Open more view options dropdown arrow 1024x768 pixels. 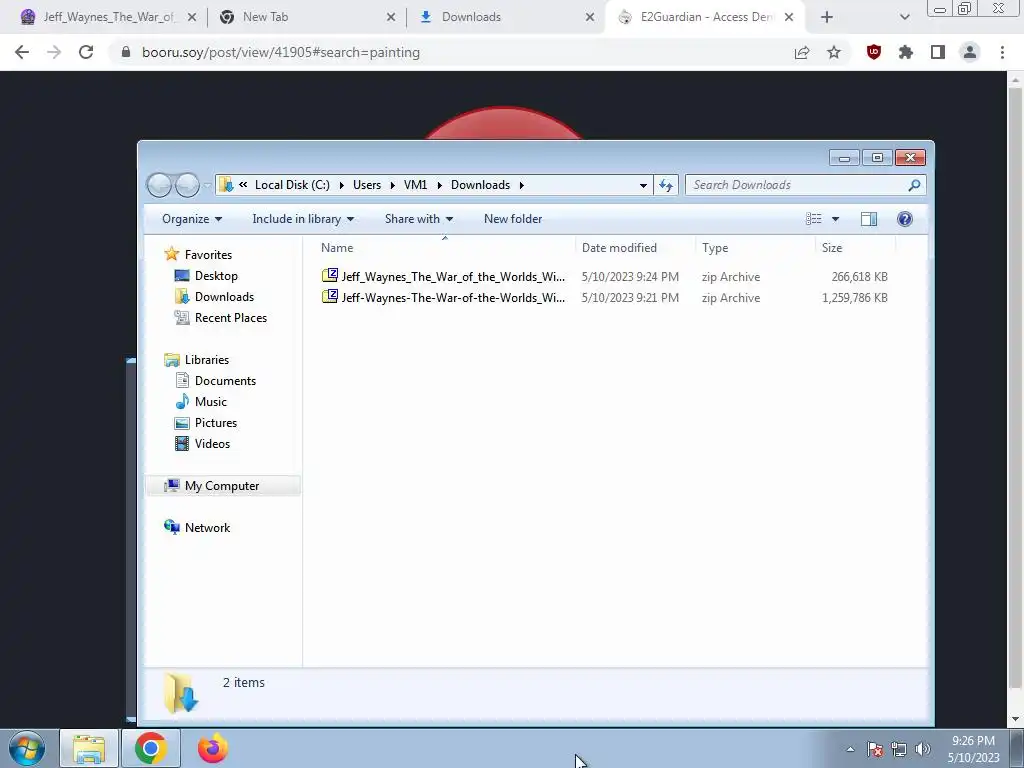click(x=835, y=219)
